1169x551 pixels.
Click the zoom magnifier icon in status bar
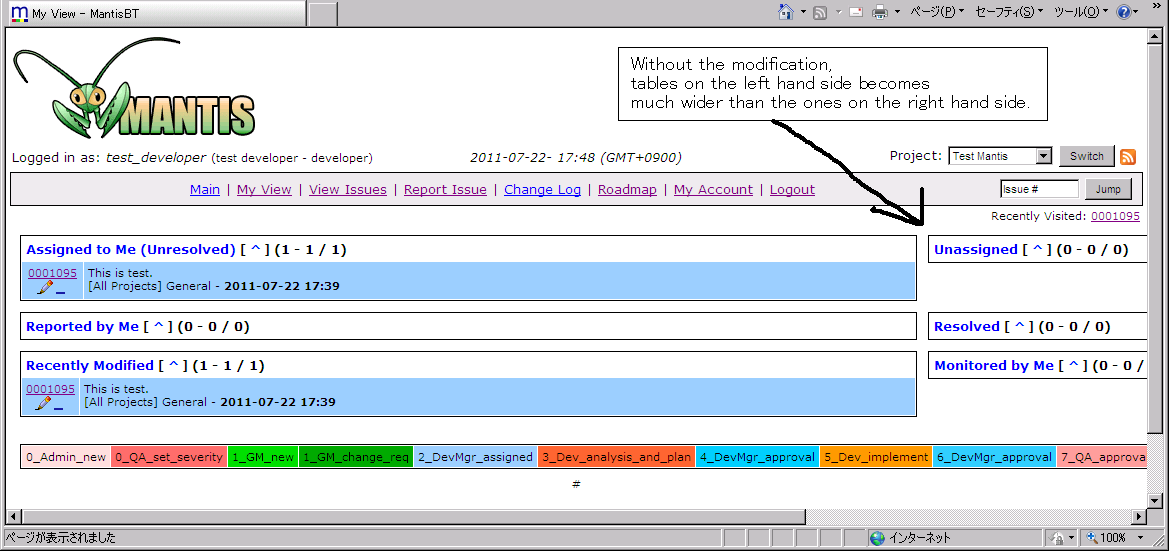point(1092,538)
